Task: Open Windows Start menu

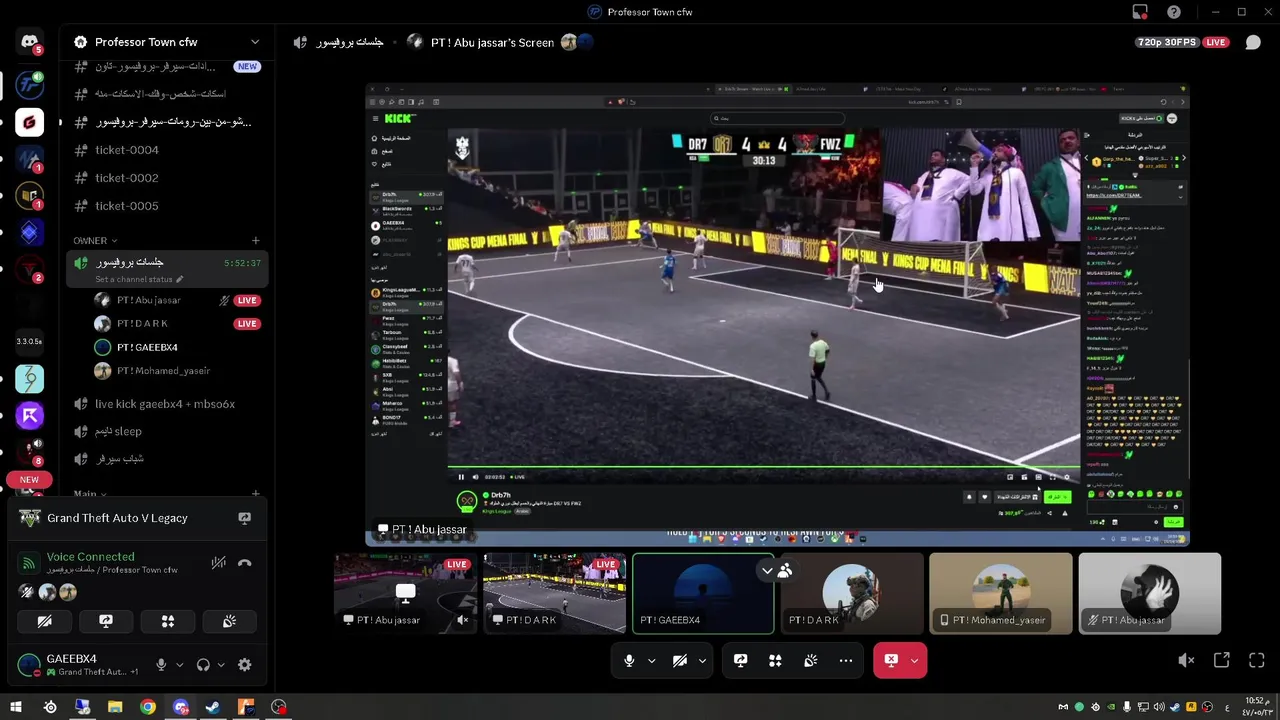Action: coord(16,707)
